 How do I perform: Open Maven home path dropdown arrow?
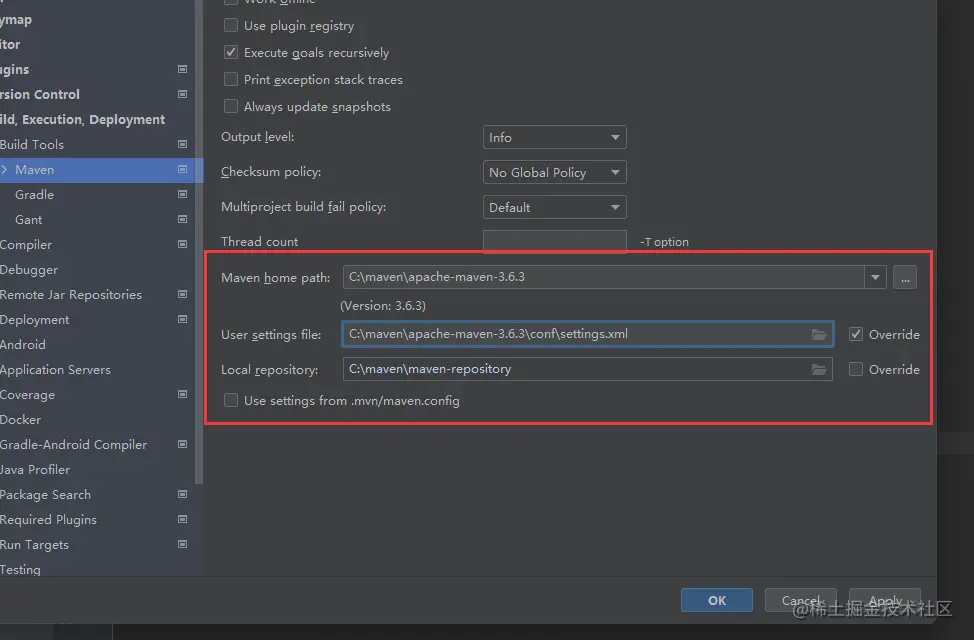(875, 277)
